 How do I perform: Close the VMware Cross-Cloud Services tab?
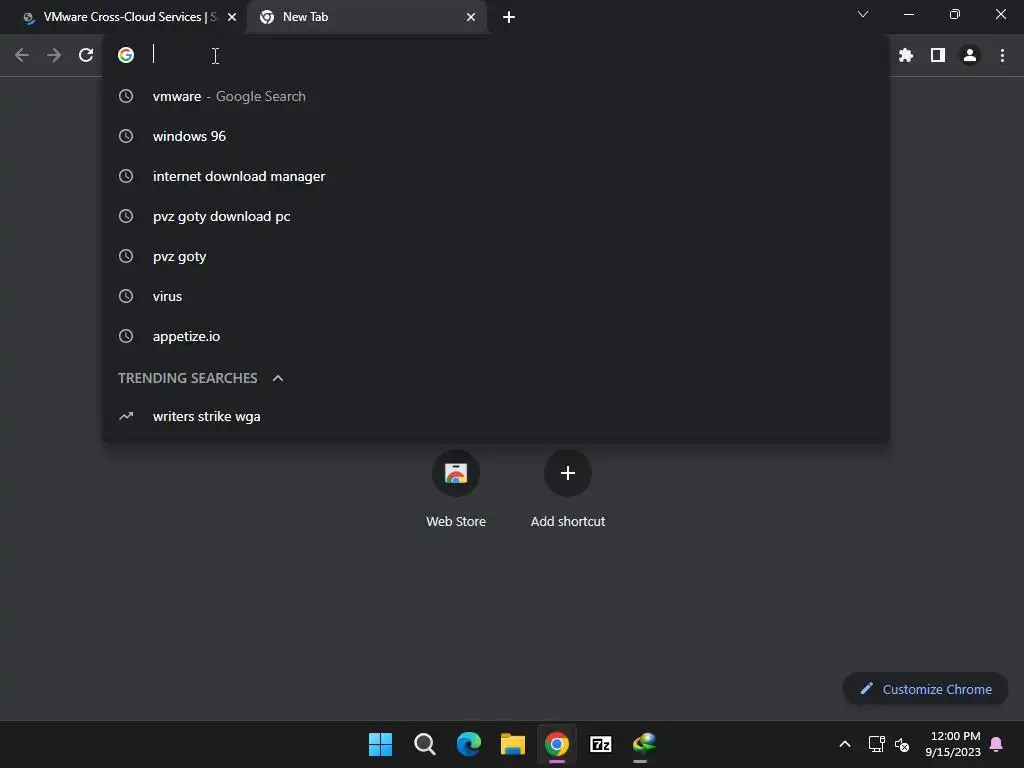(x=232, y=17)
